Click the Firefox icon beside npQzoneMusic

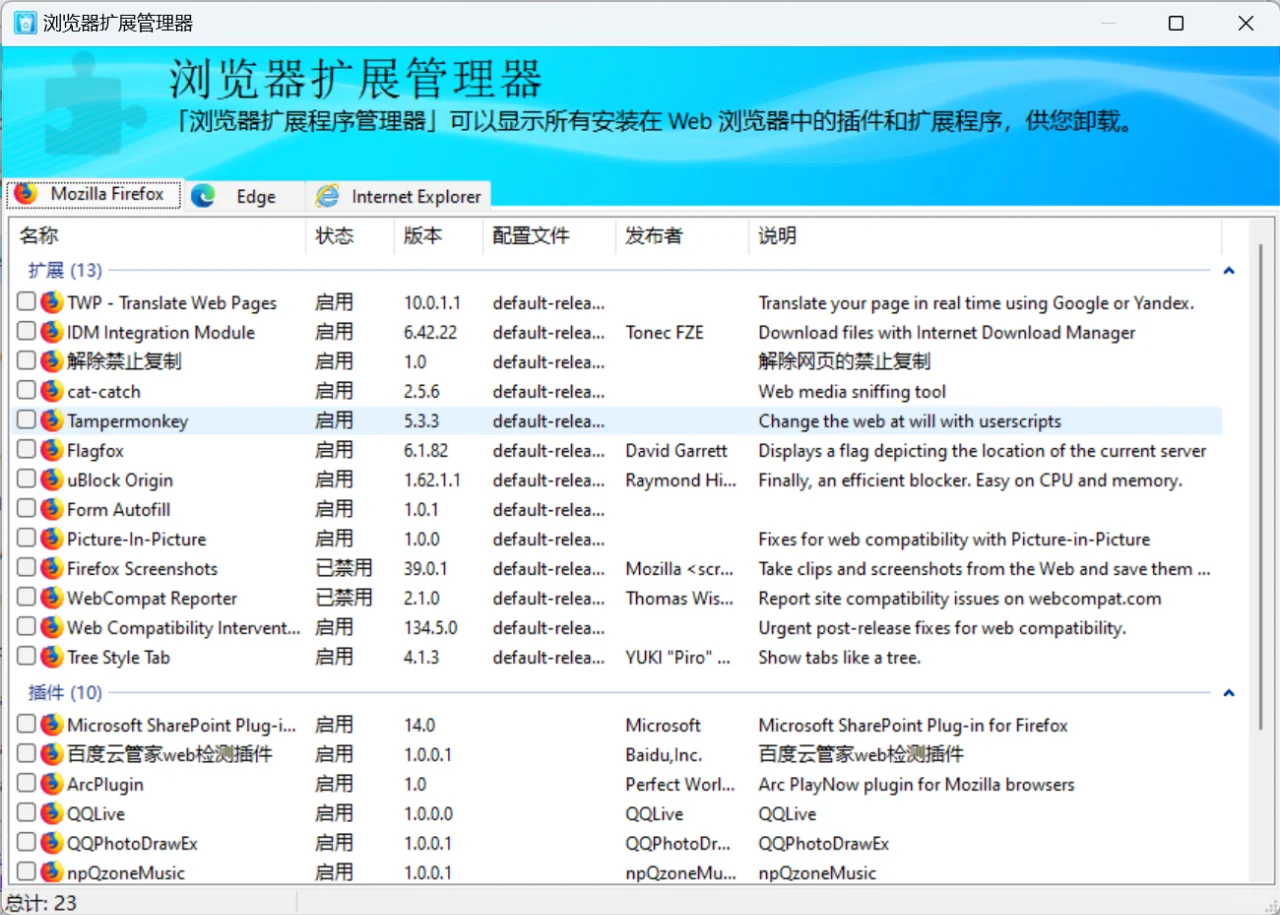click(51, 872)
